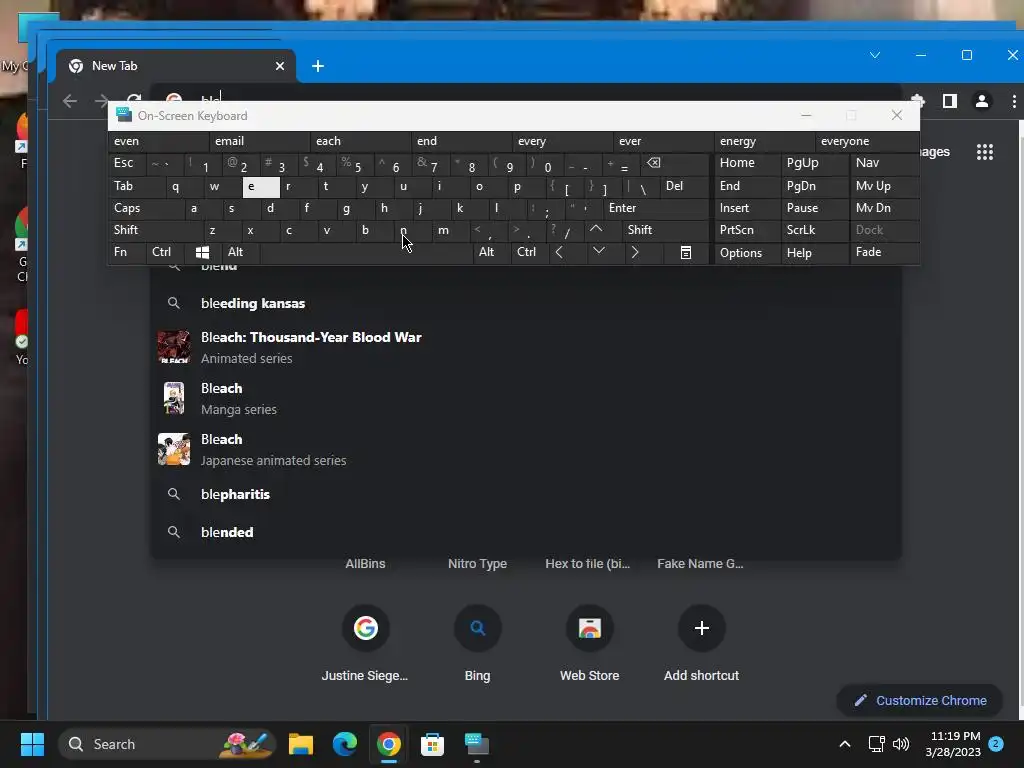Open the Windows Start menu
This screenshot has height=768, width=1024.
(x=32, y=744)
